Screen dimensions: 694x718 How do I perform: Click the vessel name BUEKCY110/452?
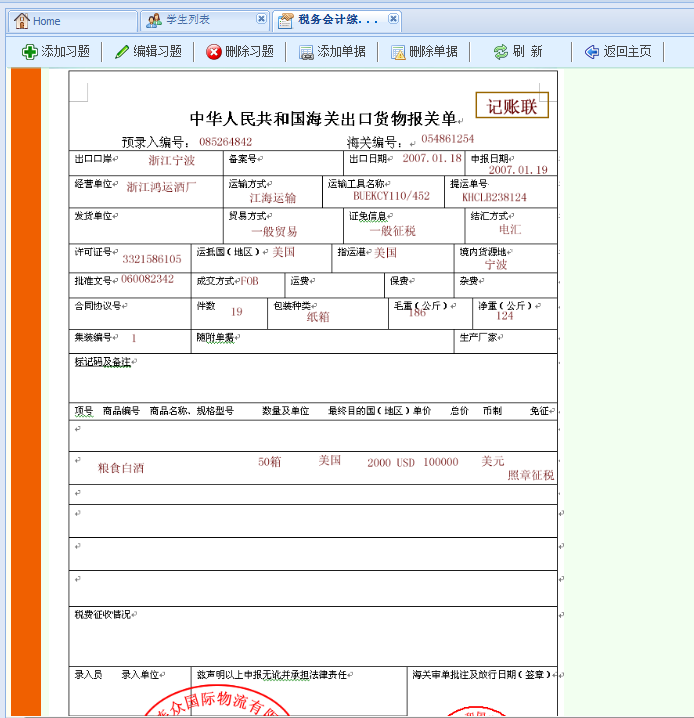pos(391,196)
